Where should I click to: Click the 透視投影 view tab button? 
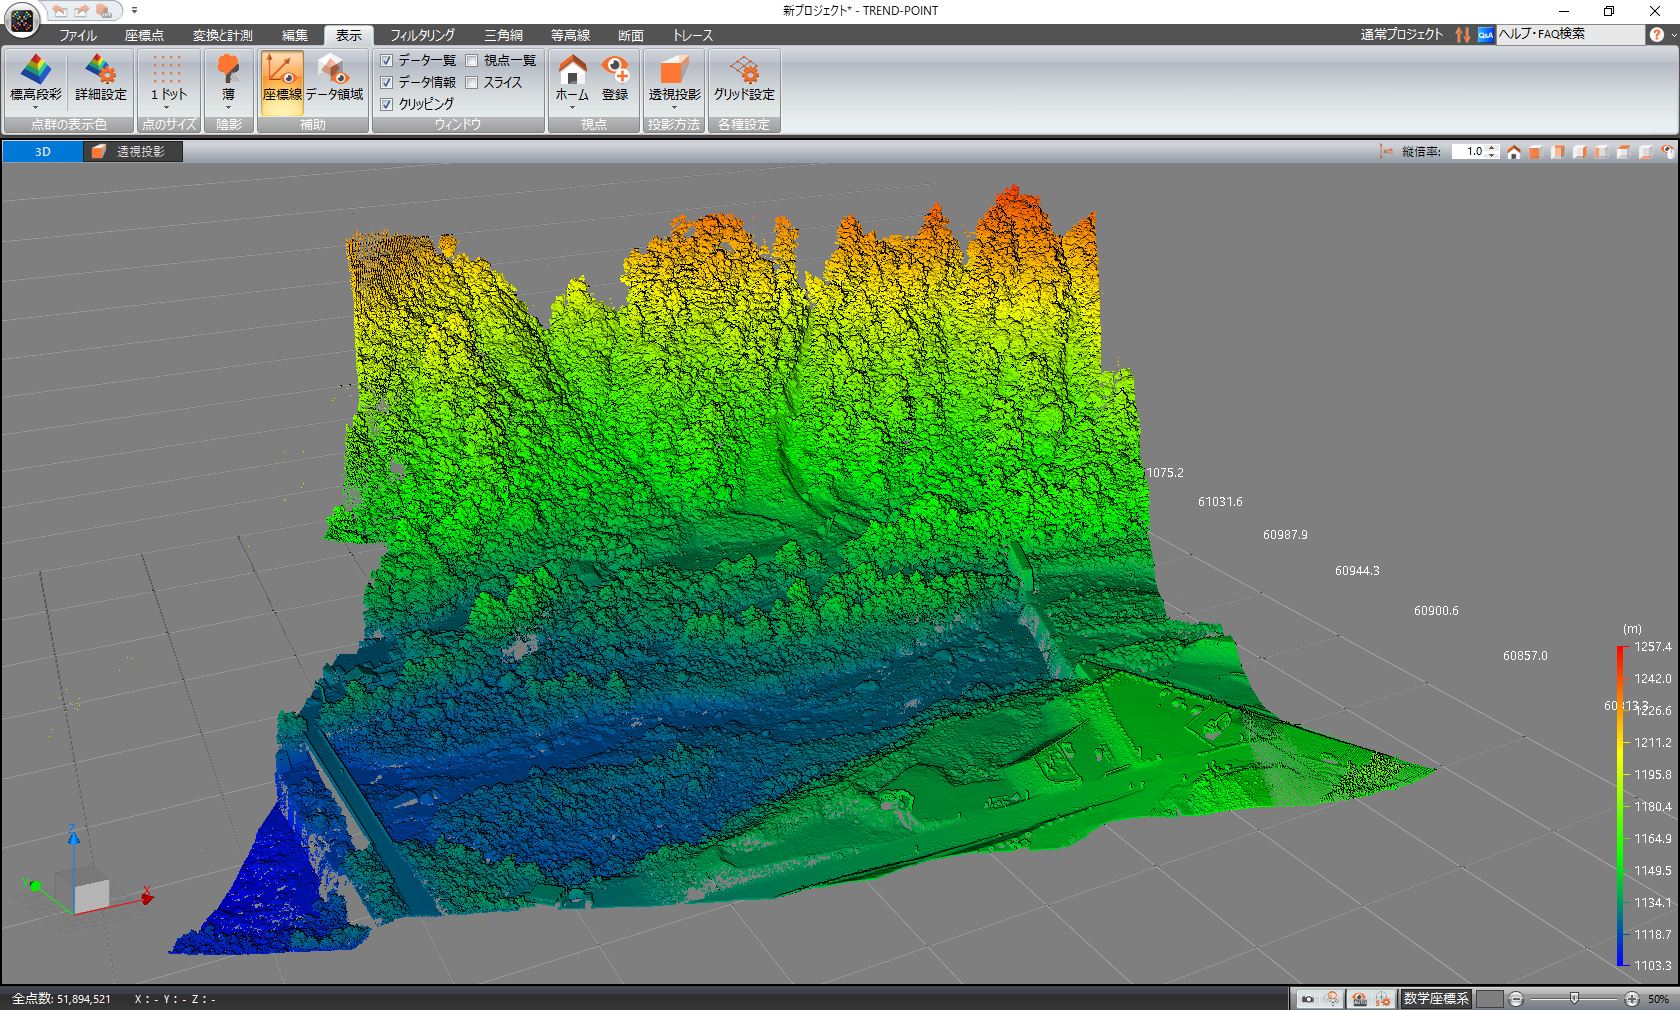[134, 152]
